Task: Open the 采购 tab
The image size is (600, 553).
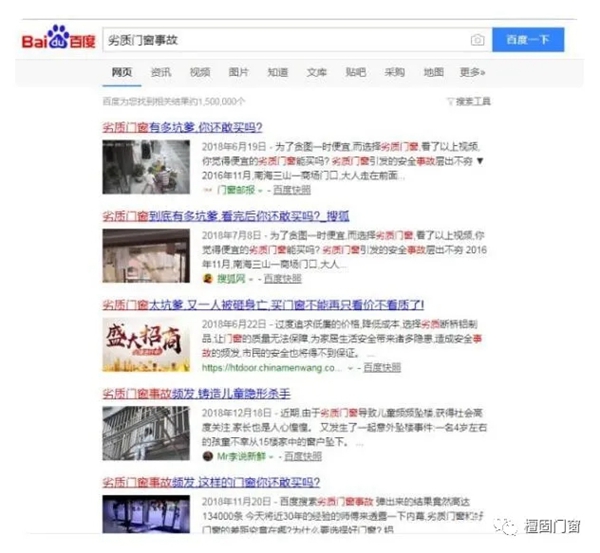Action: coord(395,72)
